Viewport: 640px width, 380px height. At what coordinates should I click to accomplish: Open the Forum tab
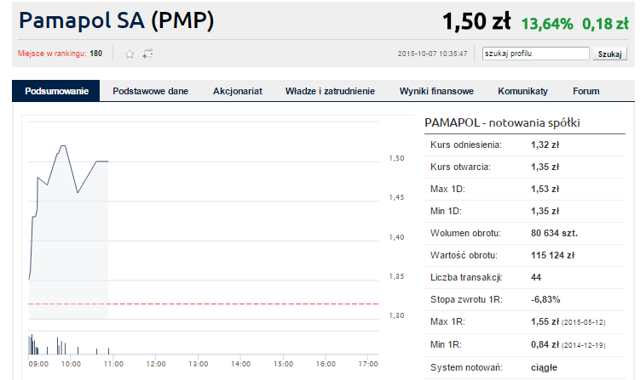586,91
